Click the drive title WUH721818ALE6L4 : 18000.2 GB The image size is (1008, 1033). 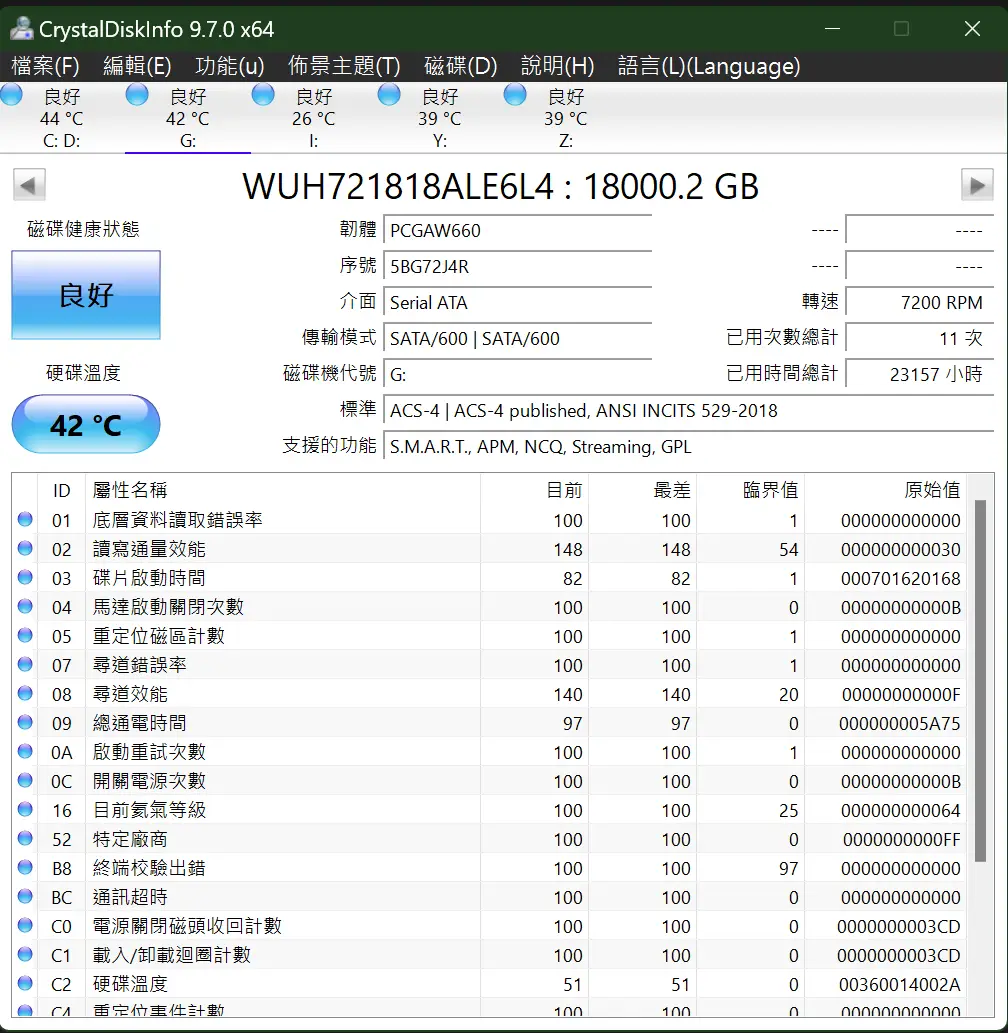click(501, 186)
